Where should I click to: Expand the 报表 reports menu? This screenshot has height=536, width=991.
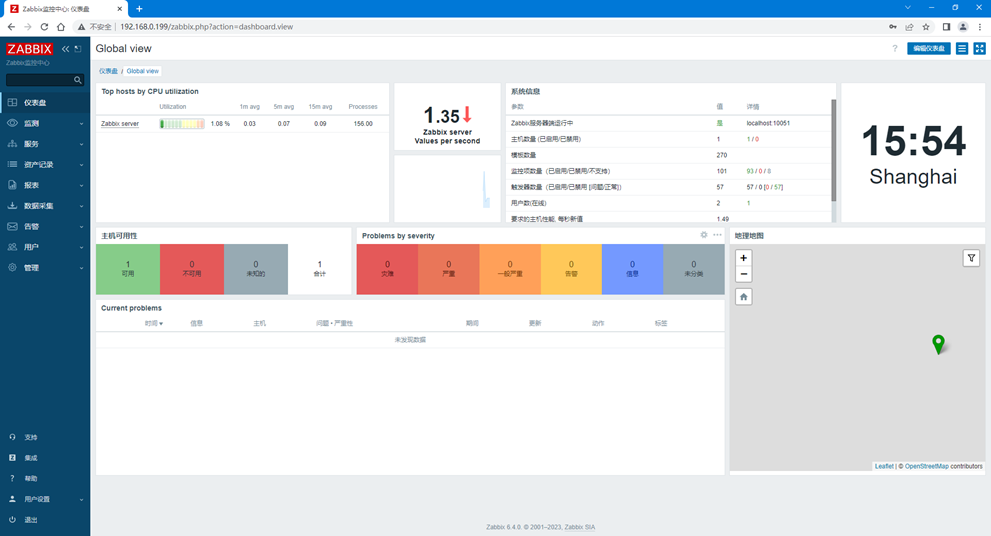(45, 185)
